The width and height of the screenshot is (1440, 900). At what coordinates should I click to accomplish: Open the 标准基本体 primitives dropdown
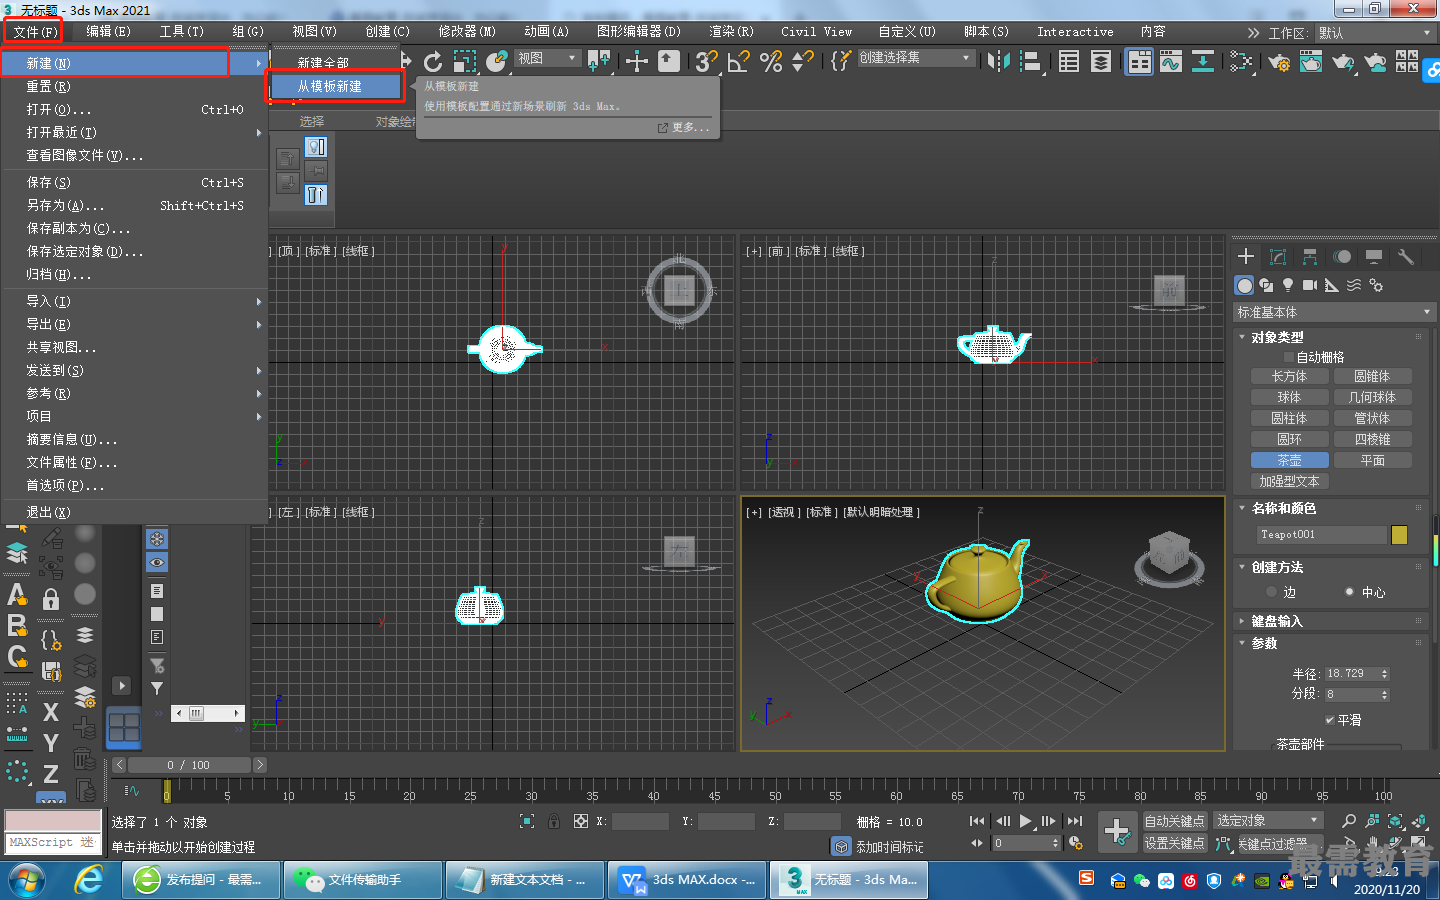pyautogui.click(x=1334, y=312)
